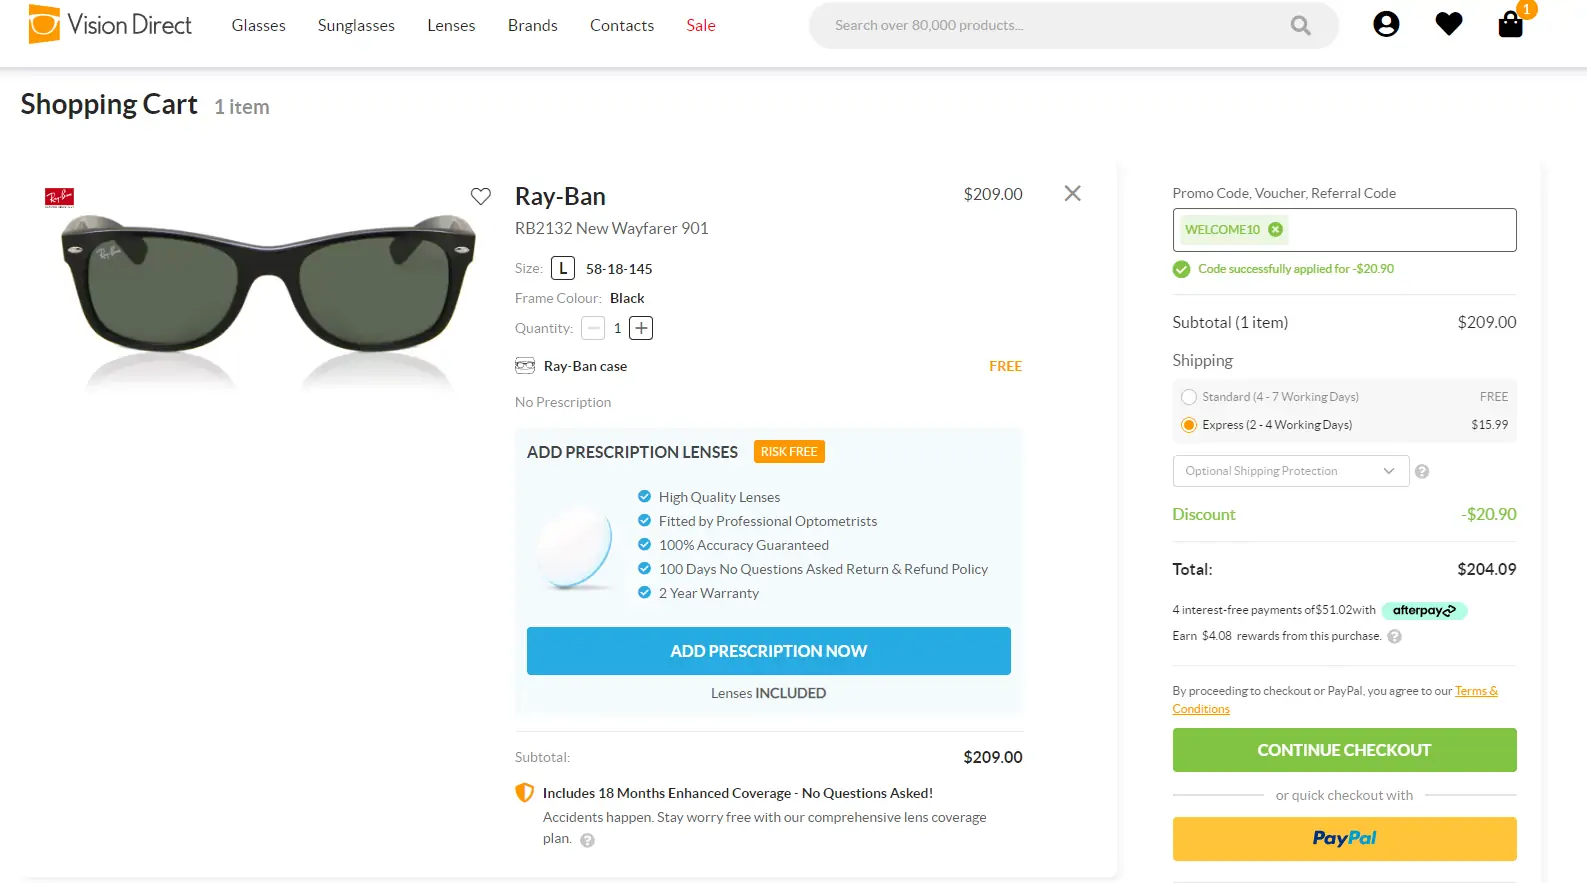Click Continue Checkout button
Screen dimensions: 1587x883
[1343, 750]
